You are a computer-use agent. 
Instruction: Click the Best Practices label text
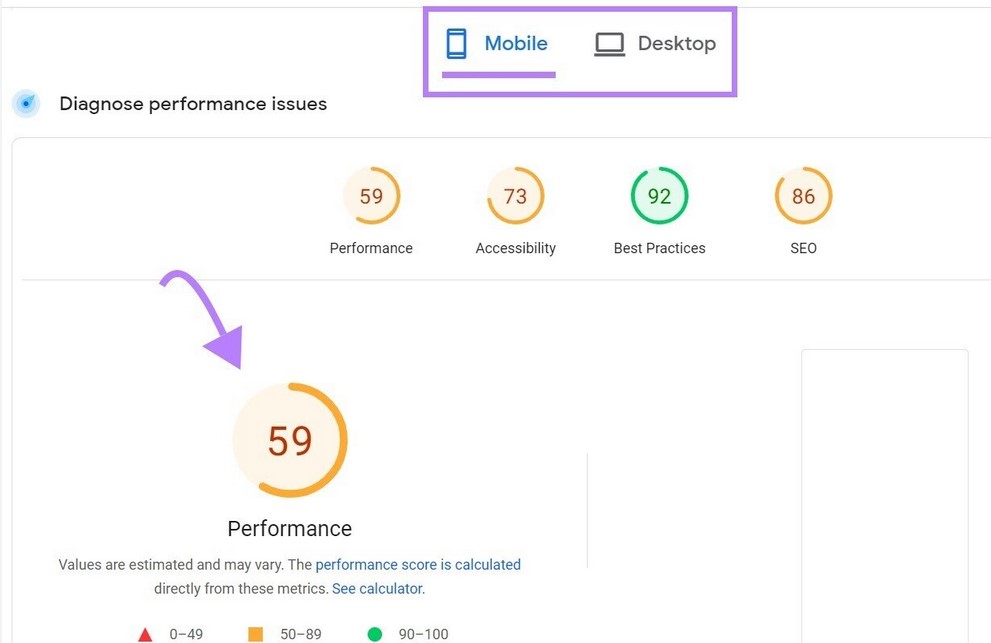click(x=659, y=248)
